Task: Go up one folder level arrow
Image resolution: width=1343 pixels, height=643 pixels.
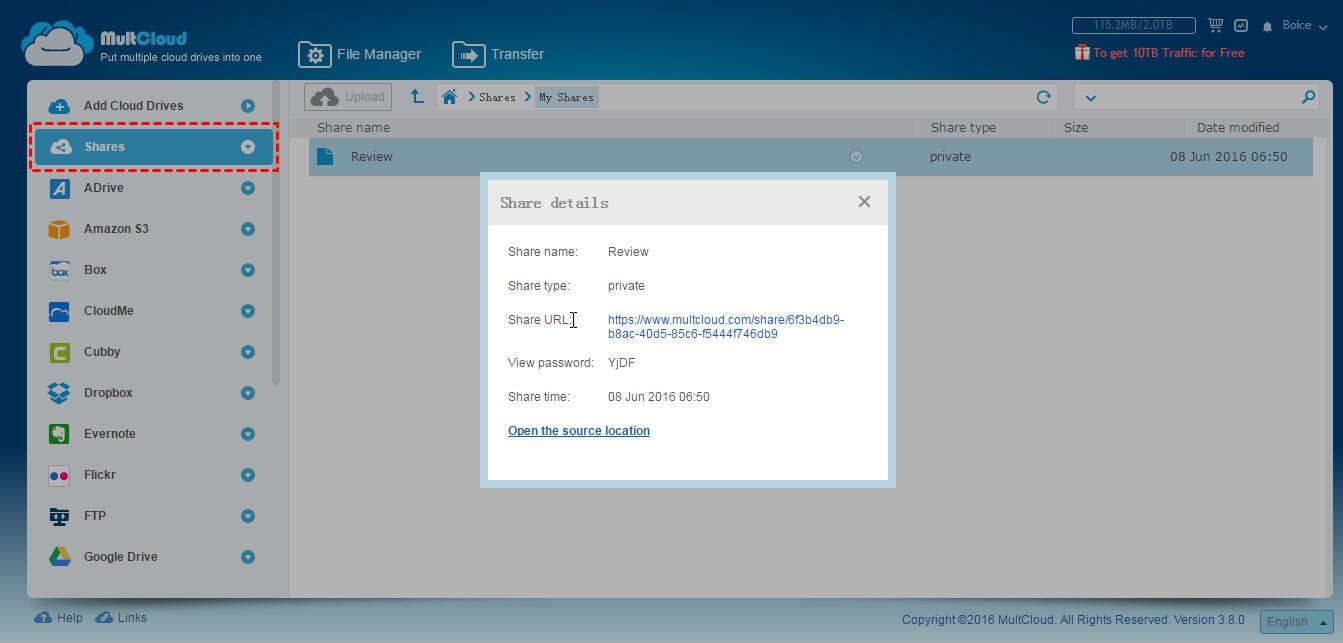Action: click(x=417, y=96)
